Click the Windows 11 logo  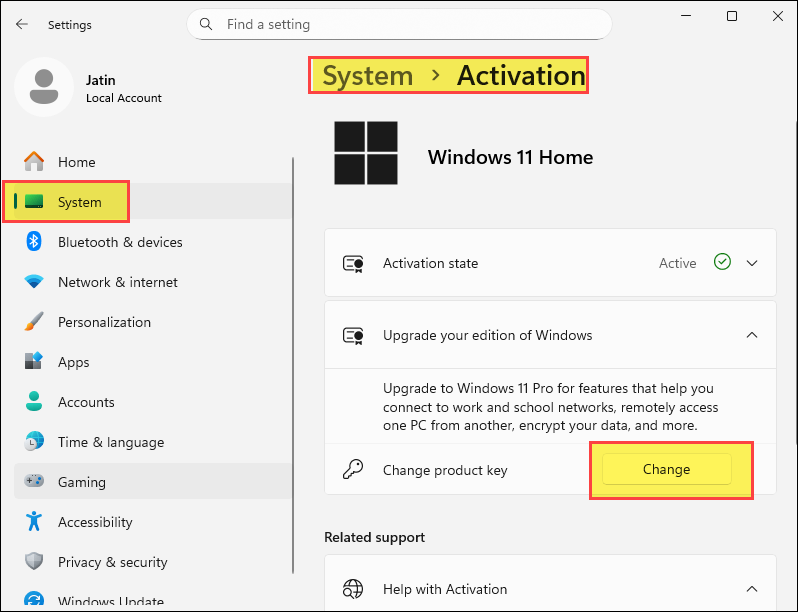pyautogui.click(x=366, y=153)
